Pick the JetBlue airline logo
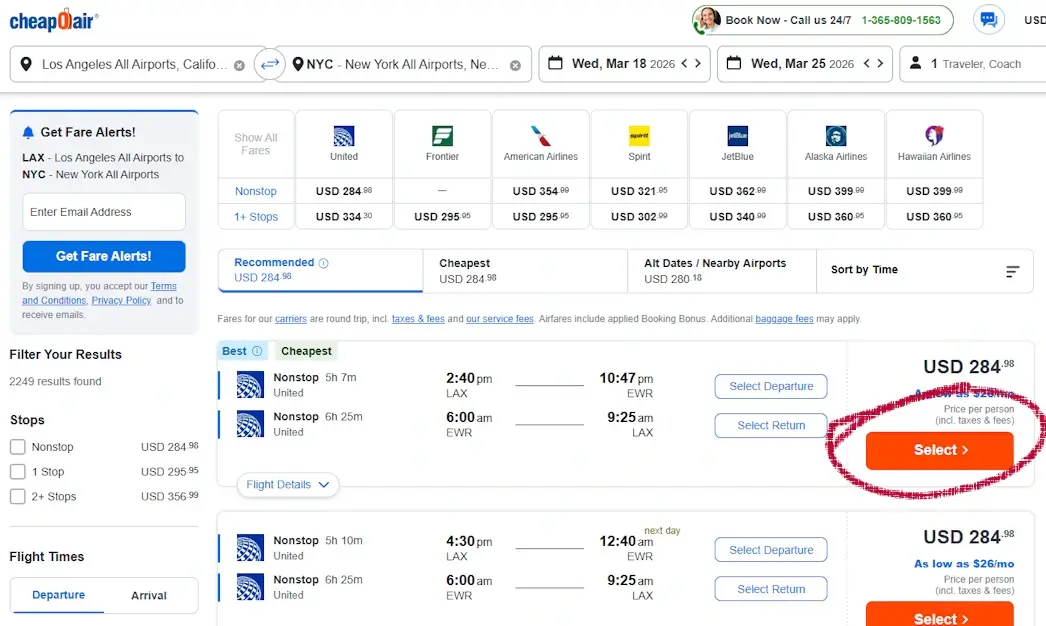The image size is (1046, 626). point(737,136)
